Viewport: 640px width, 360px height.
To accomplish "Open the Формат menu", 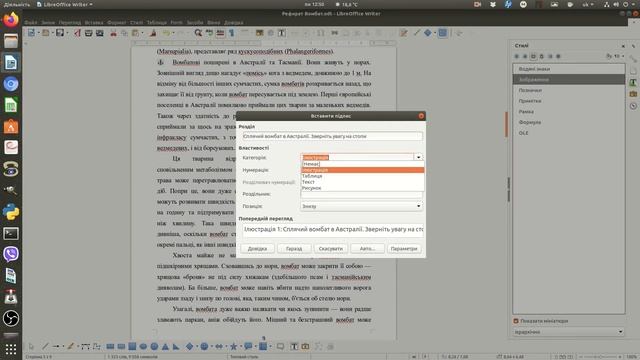I will coord(117,22).
